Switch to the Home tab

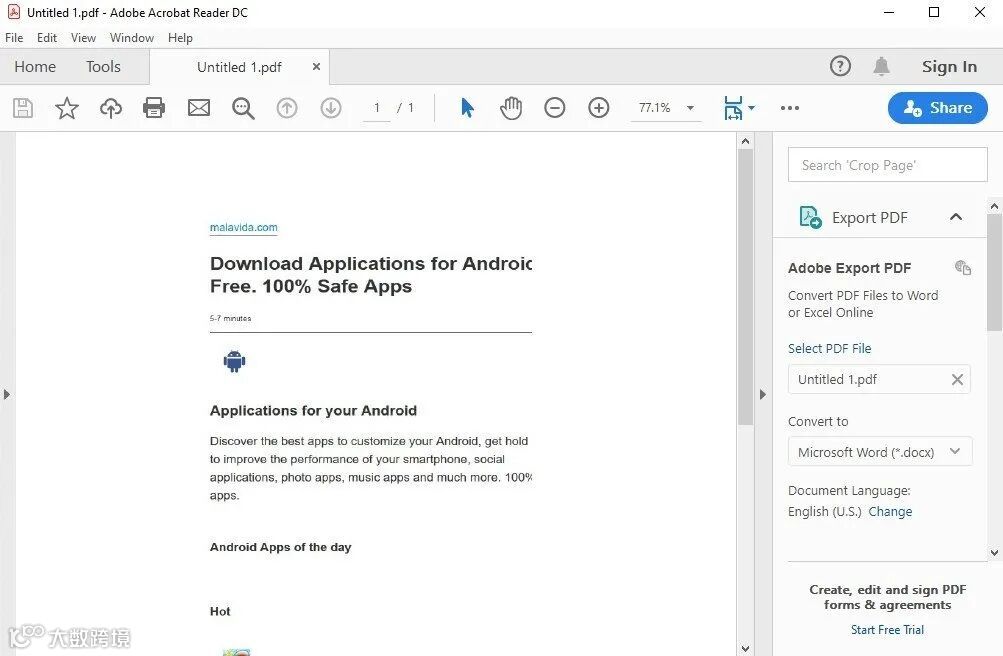click(x=35, y=66)
